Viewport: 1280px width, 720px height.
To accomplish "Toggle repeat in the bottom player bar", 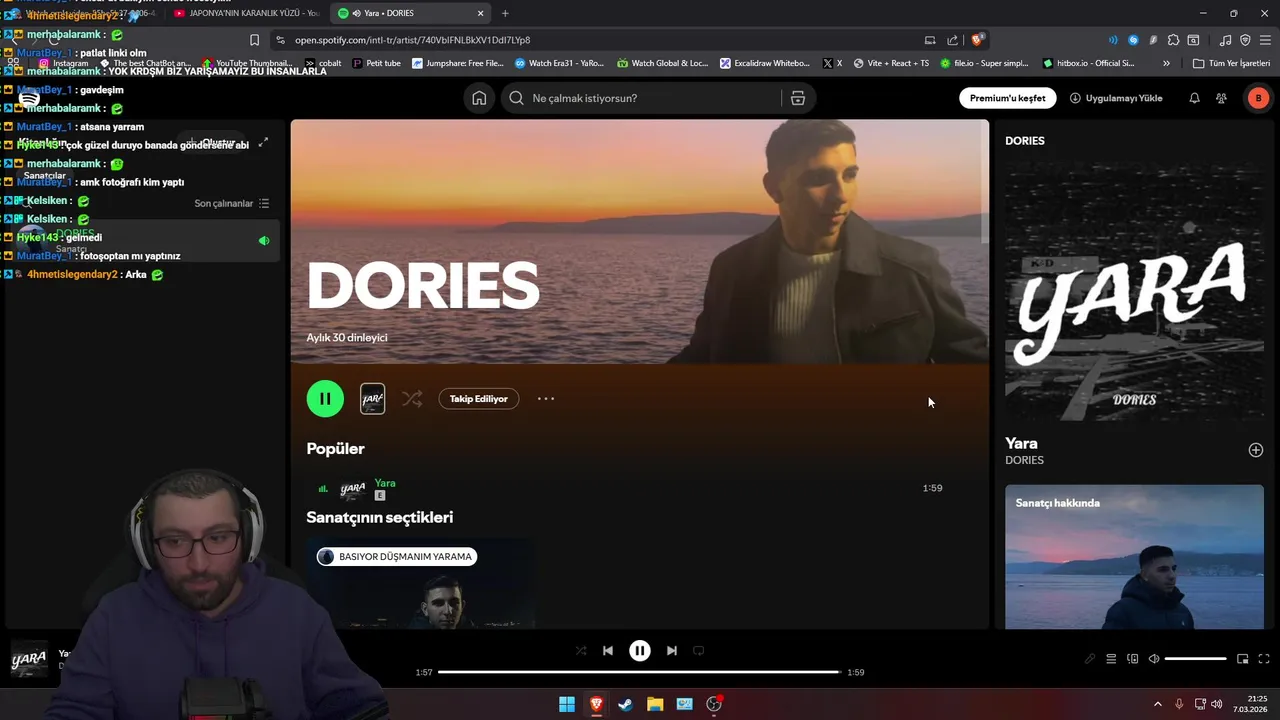I will 699,650.
